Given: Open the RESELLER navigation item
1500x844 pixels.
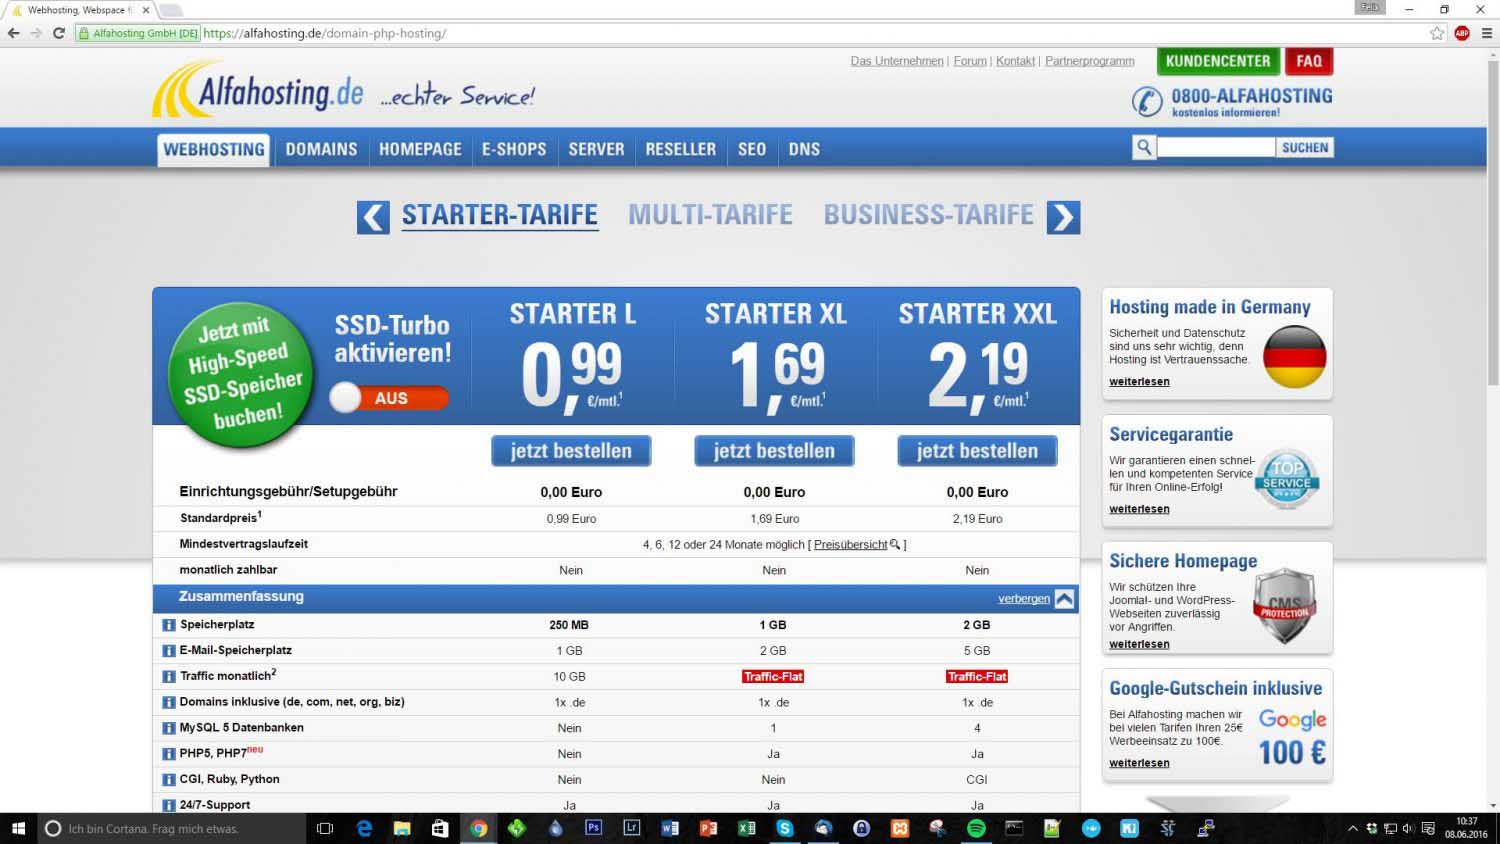Looking at the screenshot, I should pyautogui.click(x=680, y=149).
